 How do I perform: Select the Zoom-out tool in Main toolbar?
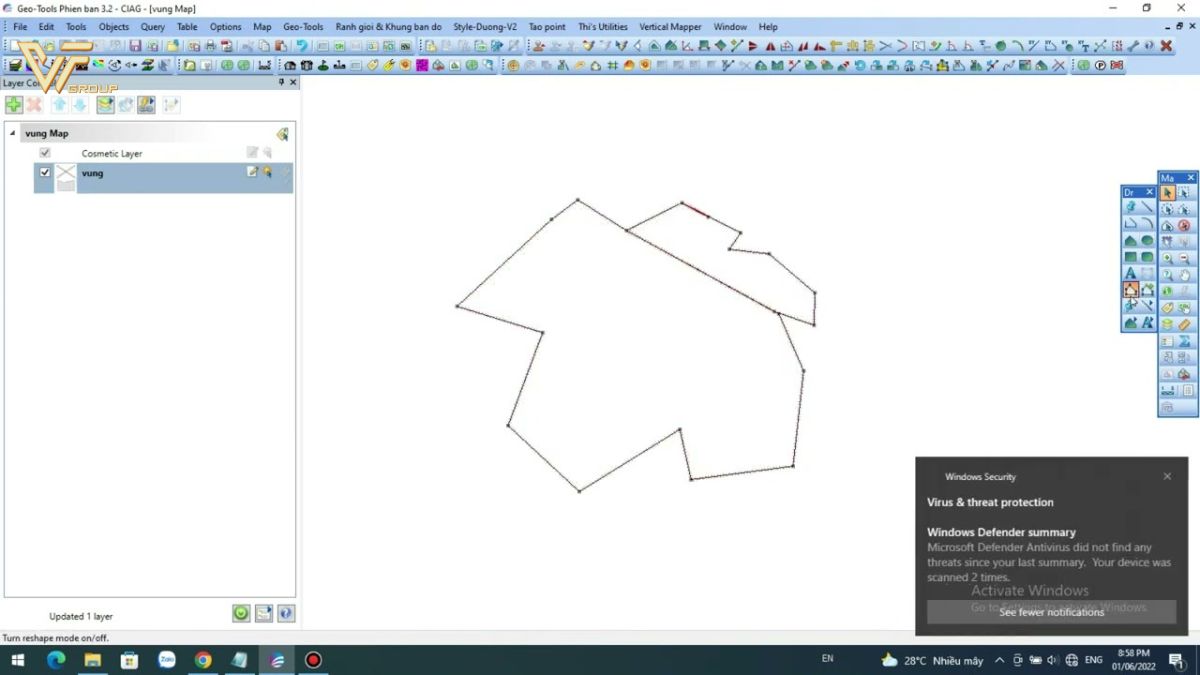pyautogui.click(x=1184, y=258)
